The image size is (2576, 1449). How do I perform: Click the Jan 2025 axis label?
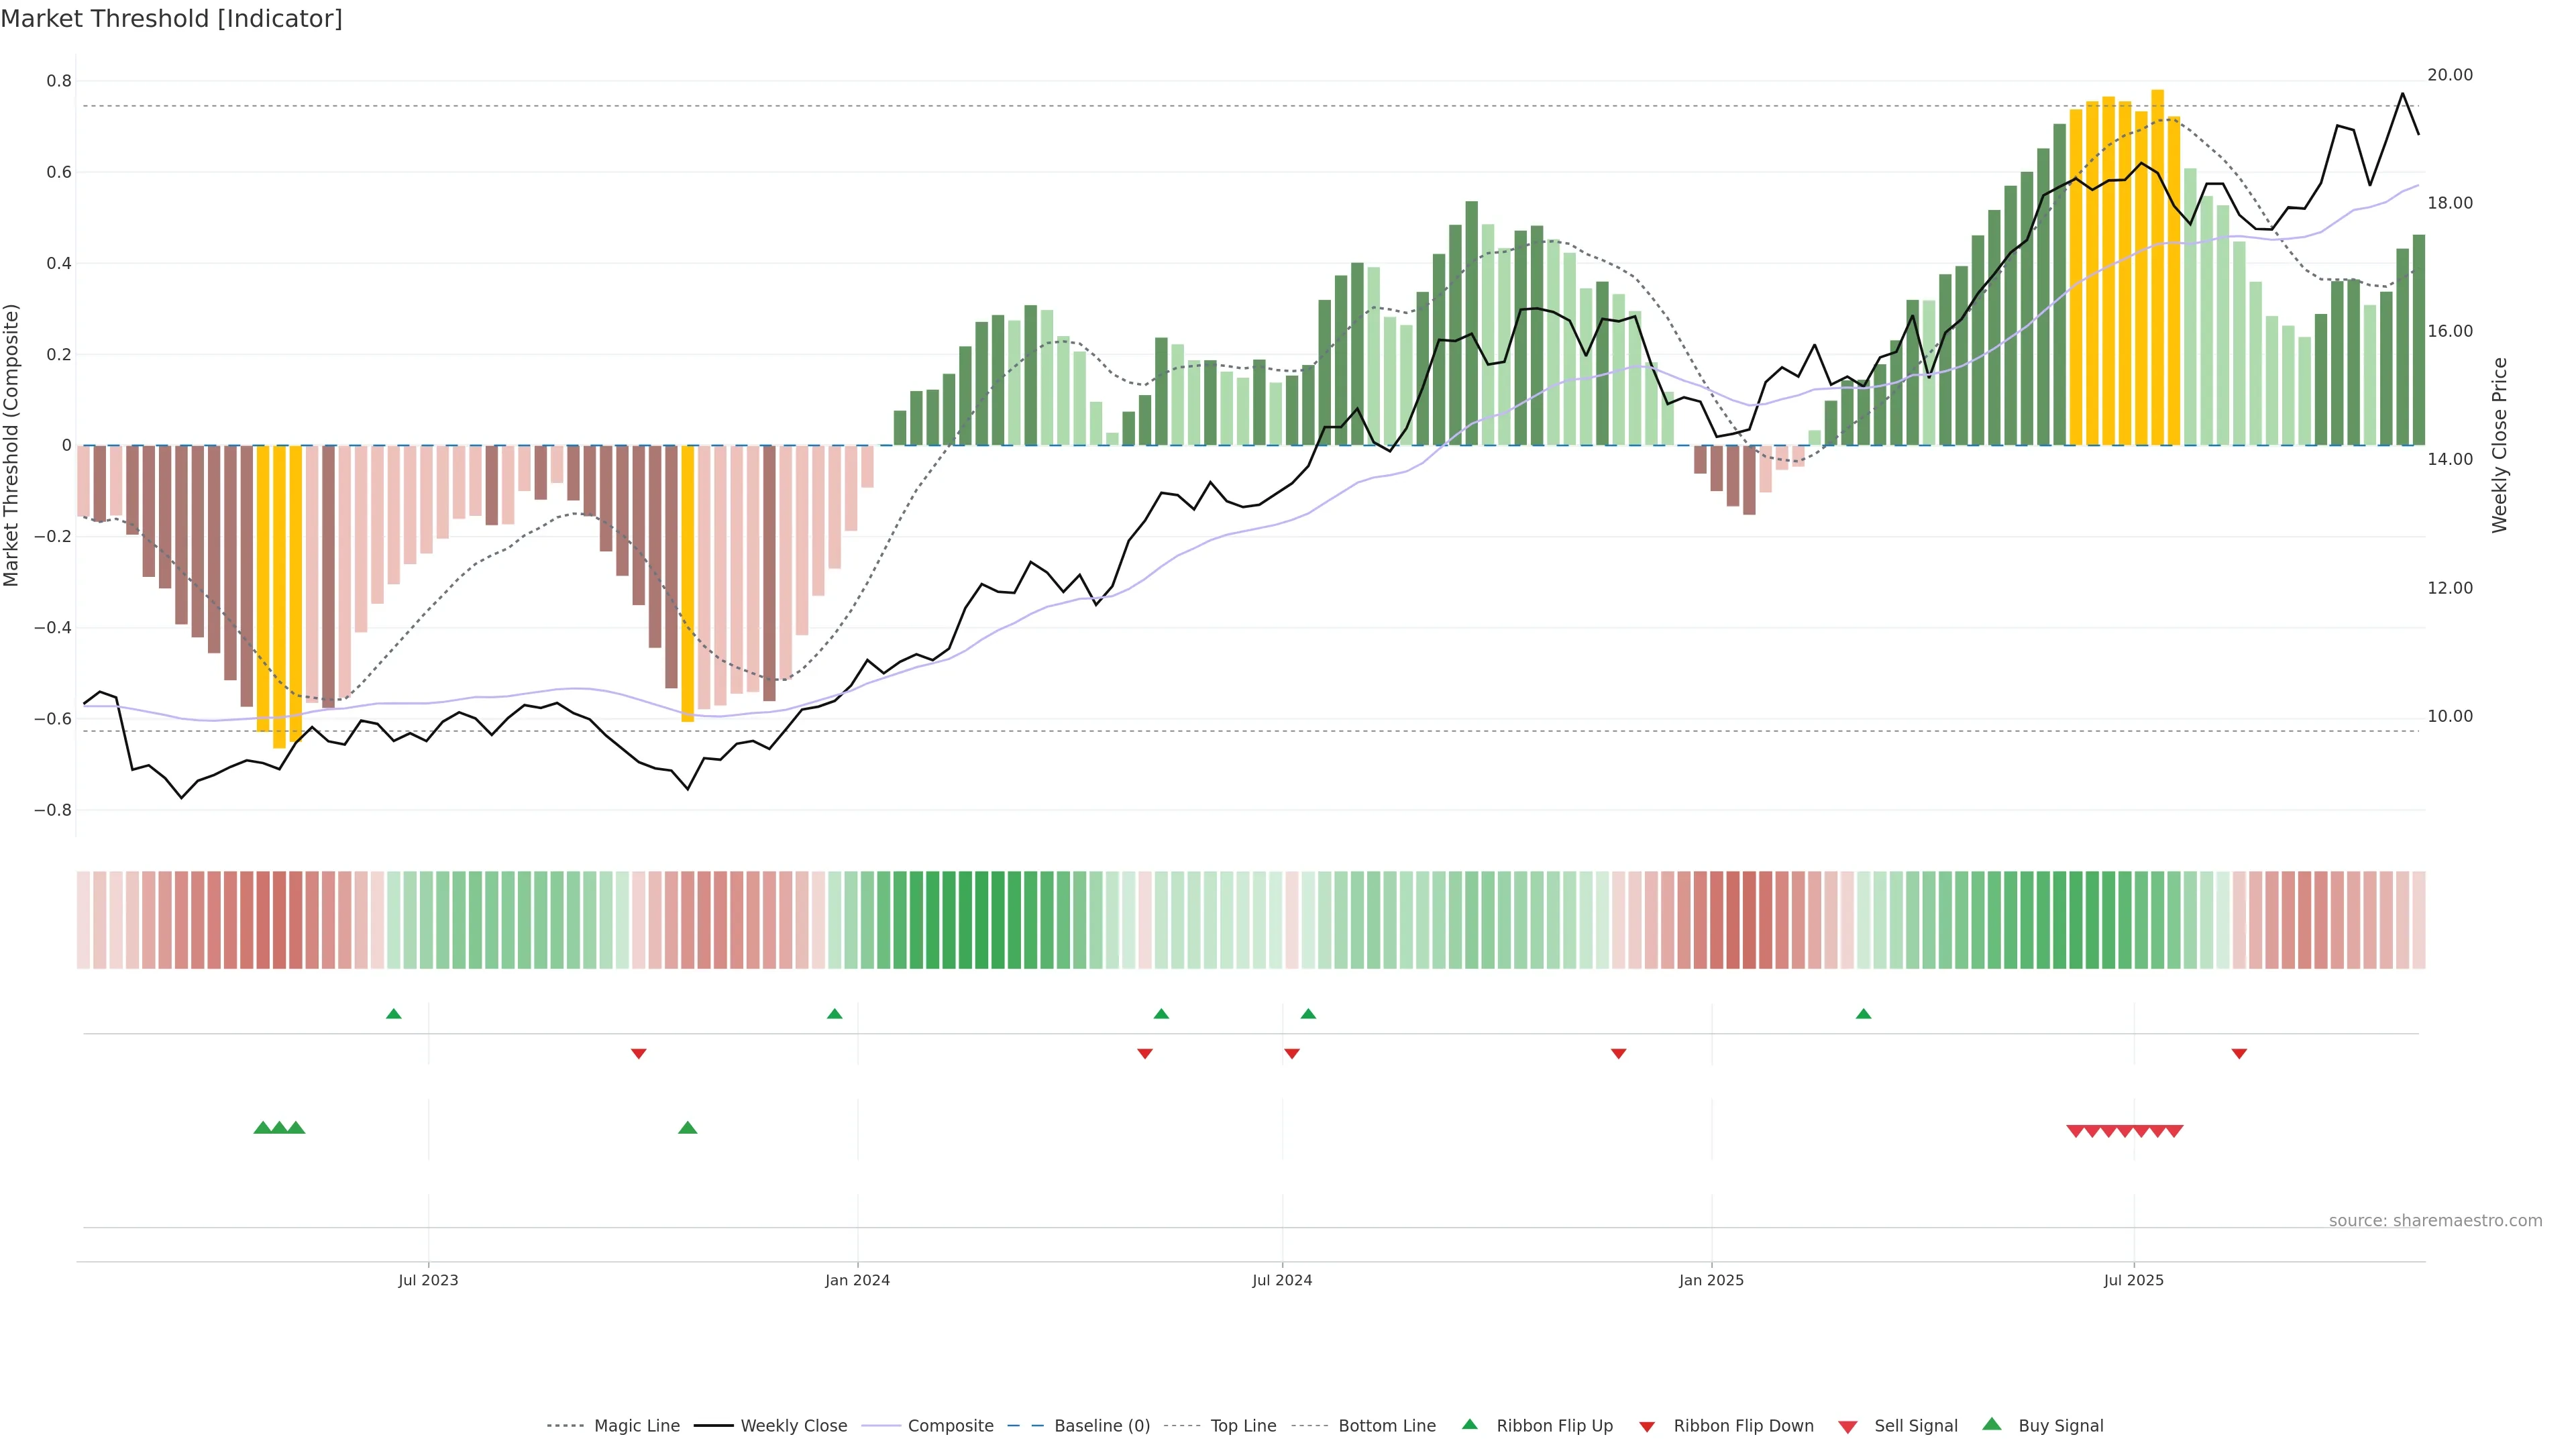pyautogui.click(x=1711, y=1280)
